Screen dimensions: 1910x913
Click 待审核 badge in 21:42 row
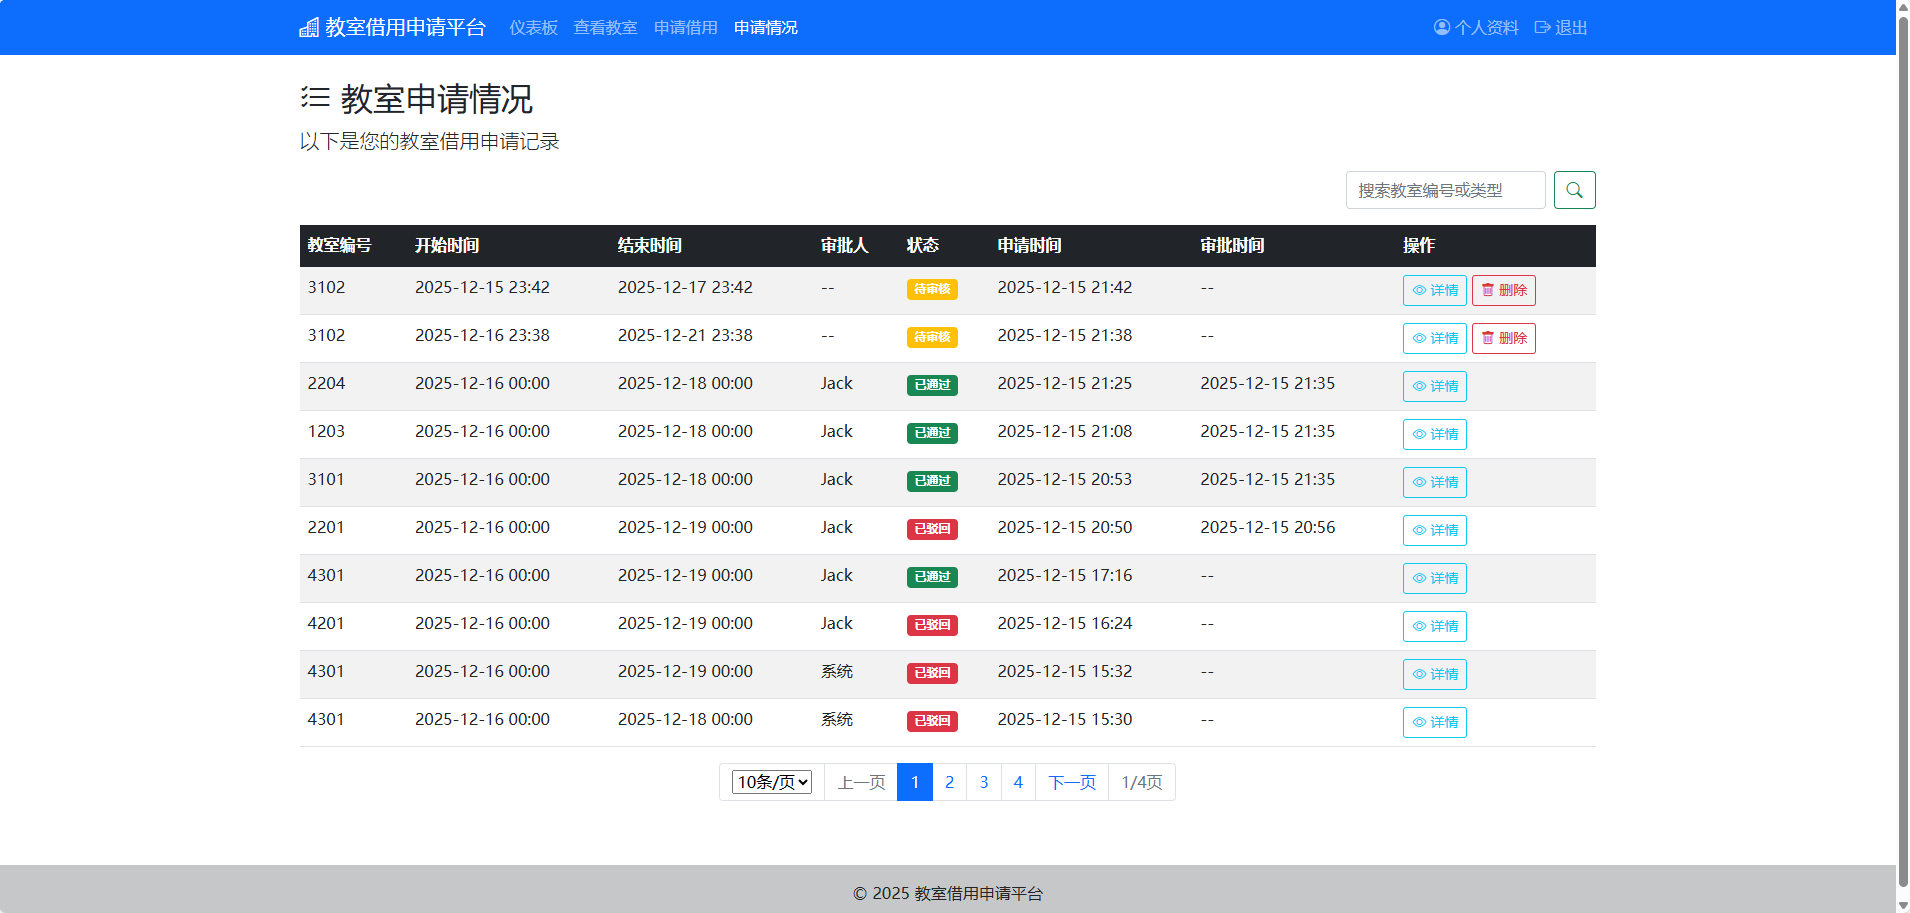tap(932, 289)
